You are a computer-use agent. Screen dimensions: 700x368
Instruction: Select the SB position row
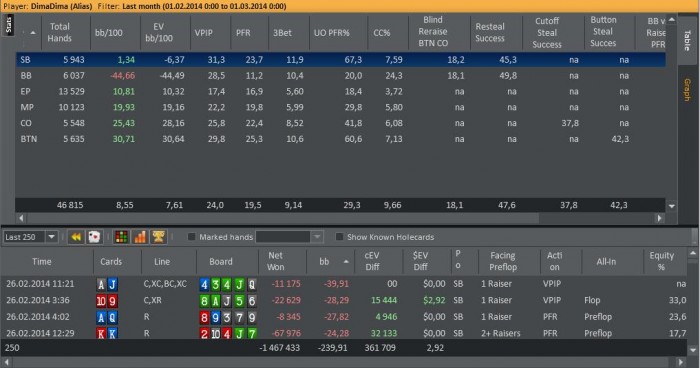(340, 60)
